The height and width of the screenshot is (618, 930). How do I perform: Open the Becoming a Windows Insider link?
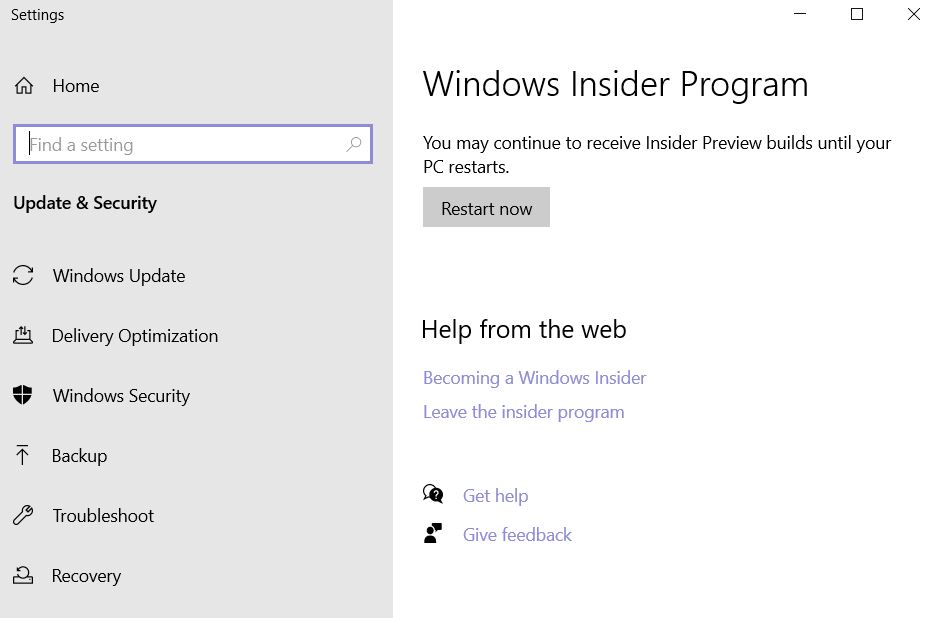[534, 378]
